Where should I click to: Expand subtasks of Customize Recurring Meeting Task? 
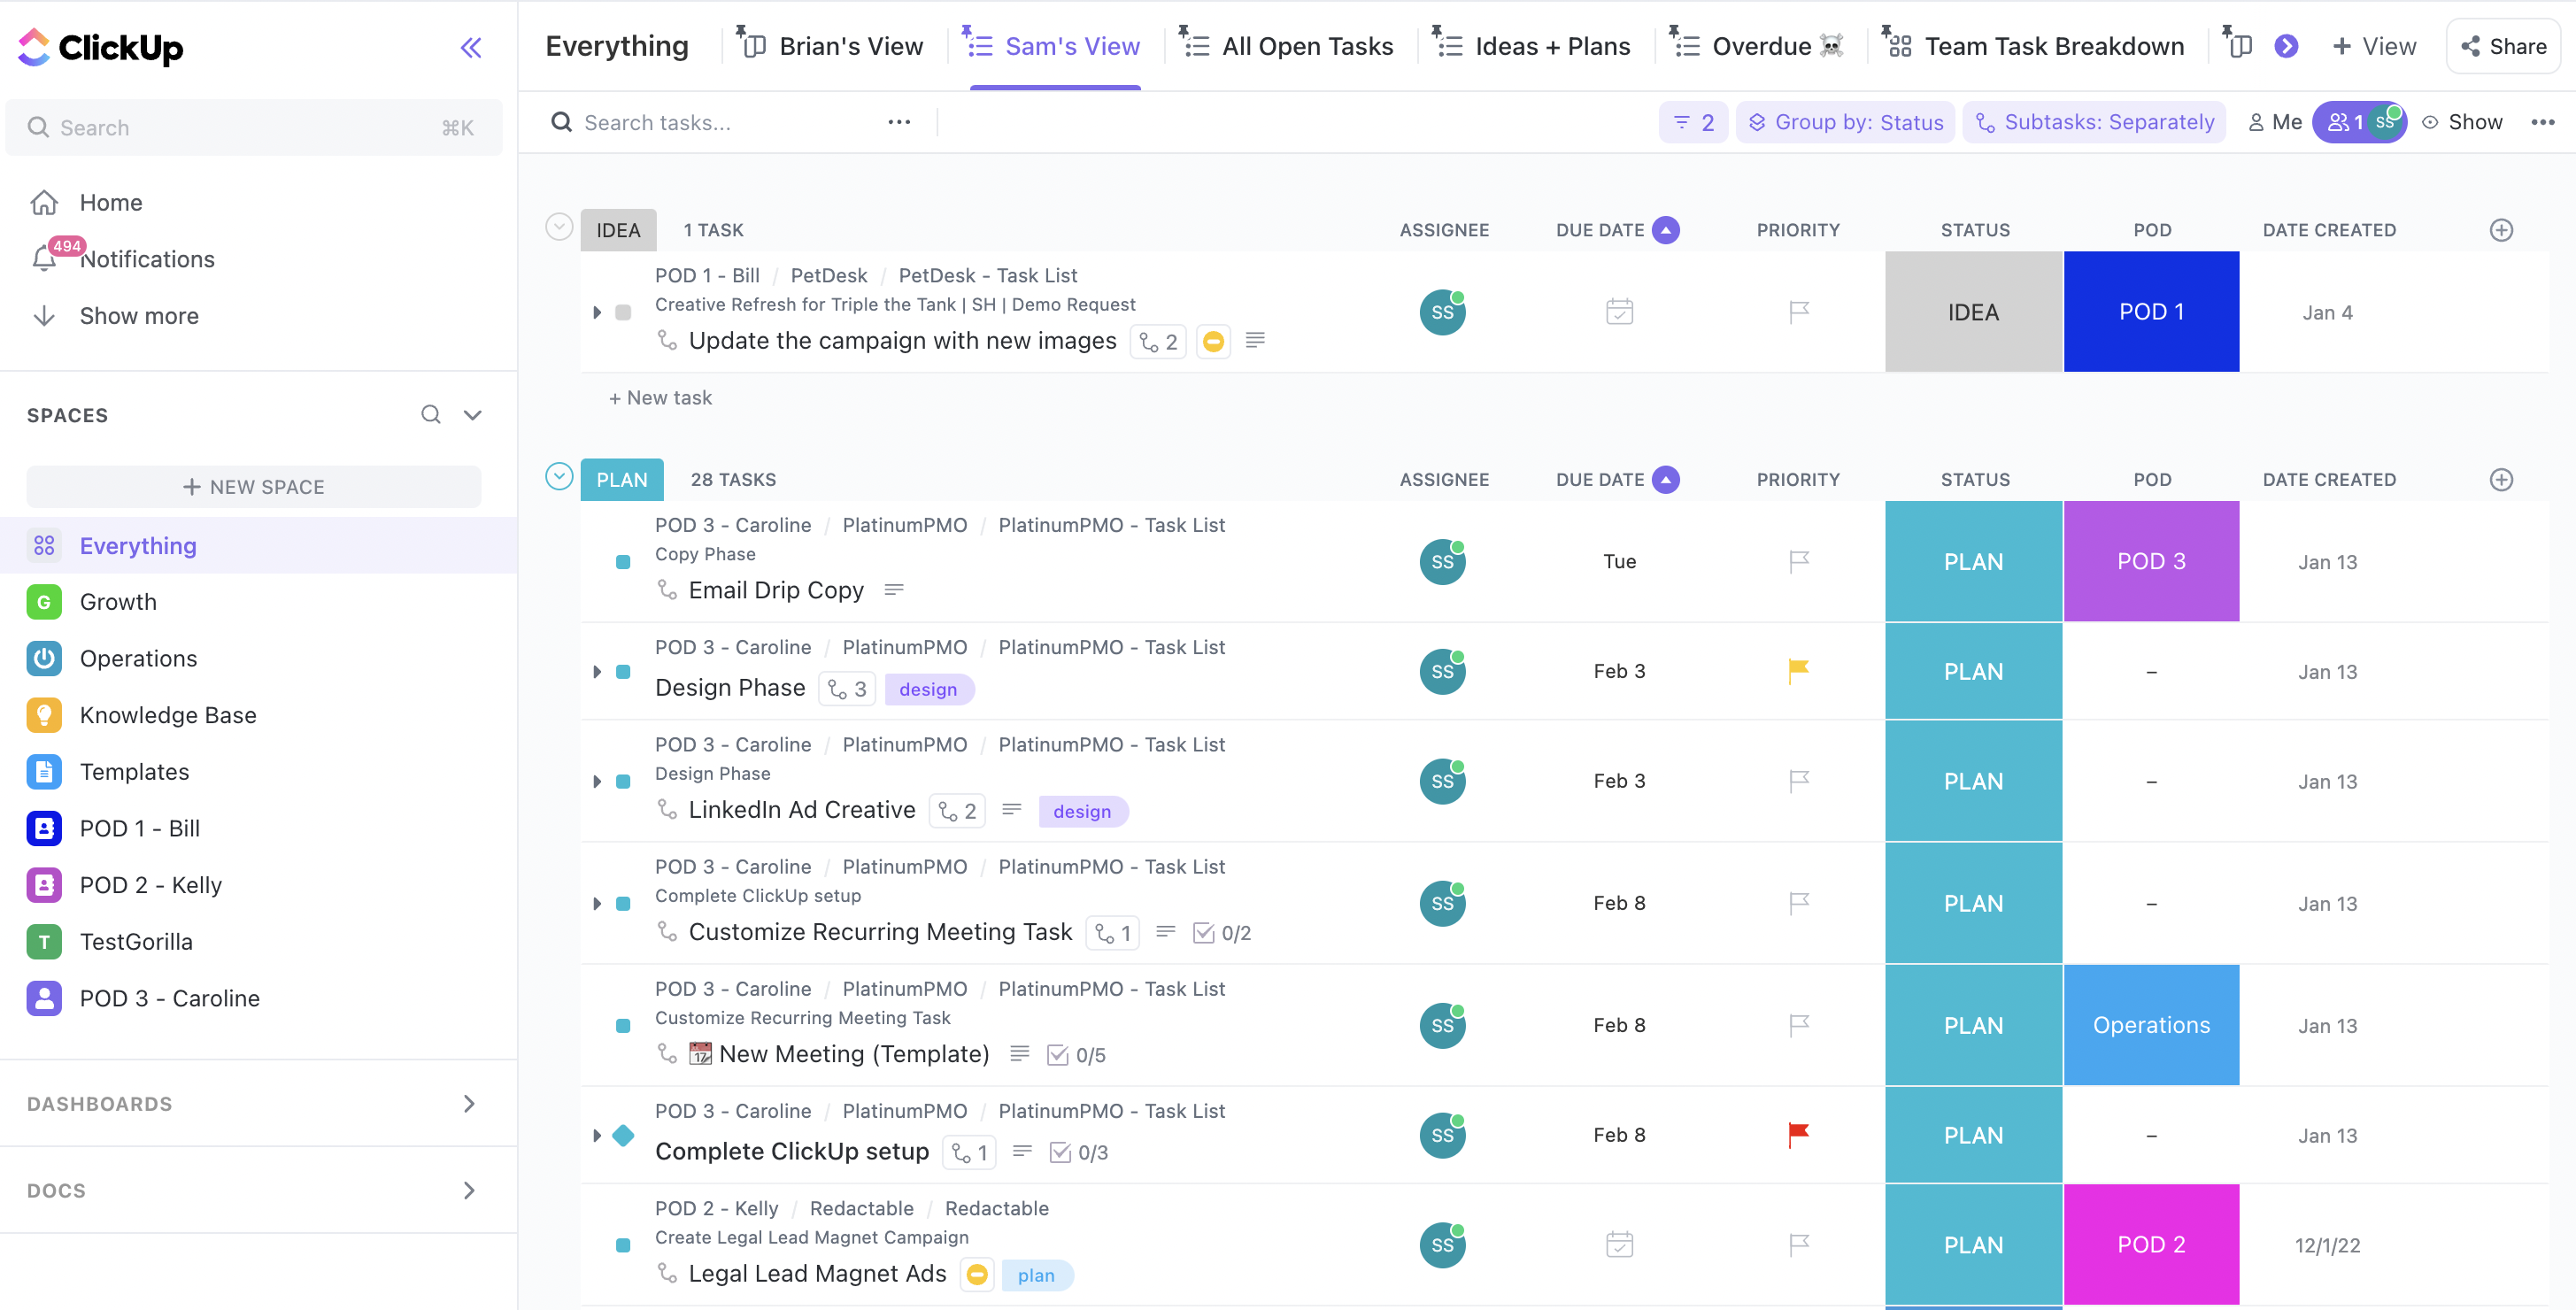597,903
